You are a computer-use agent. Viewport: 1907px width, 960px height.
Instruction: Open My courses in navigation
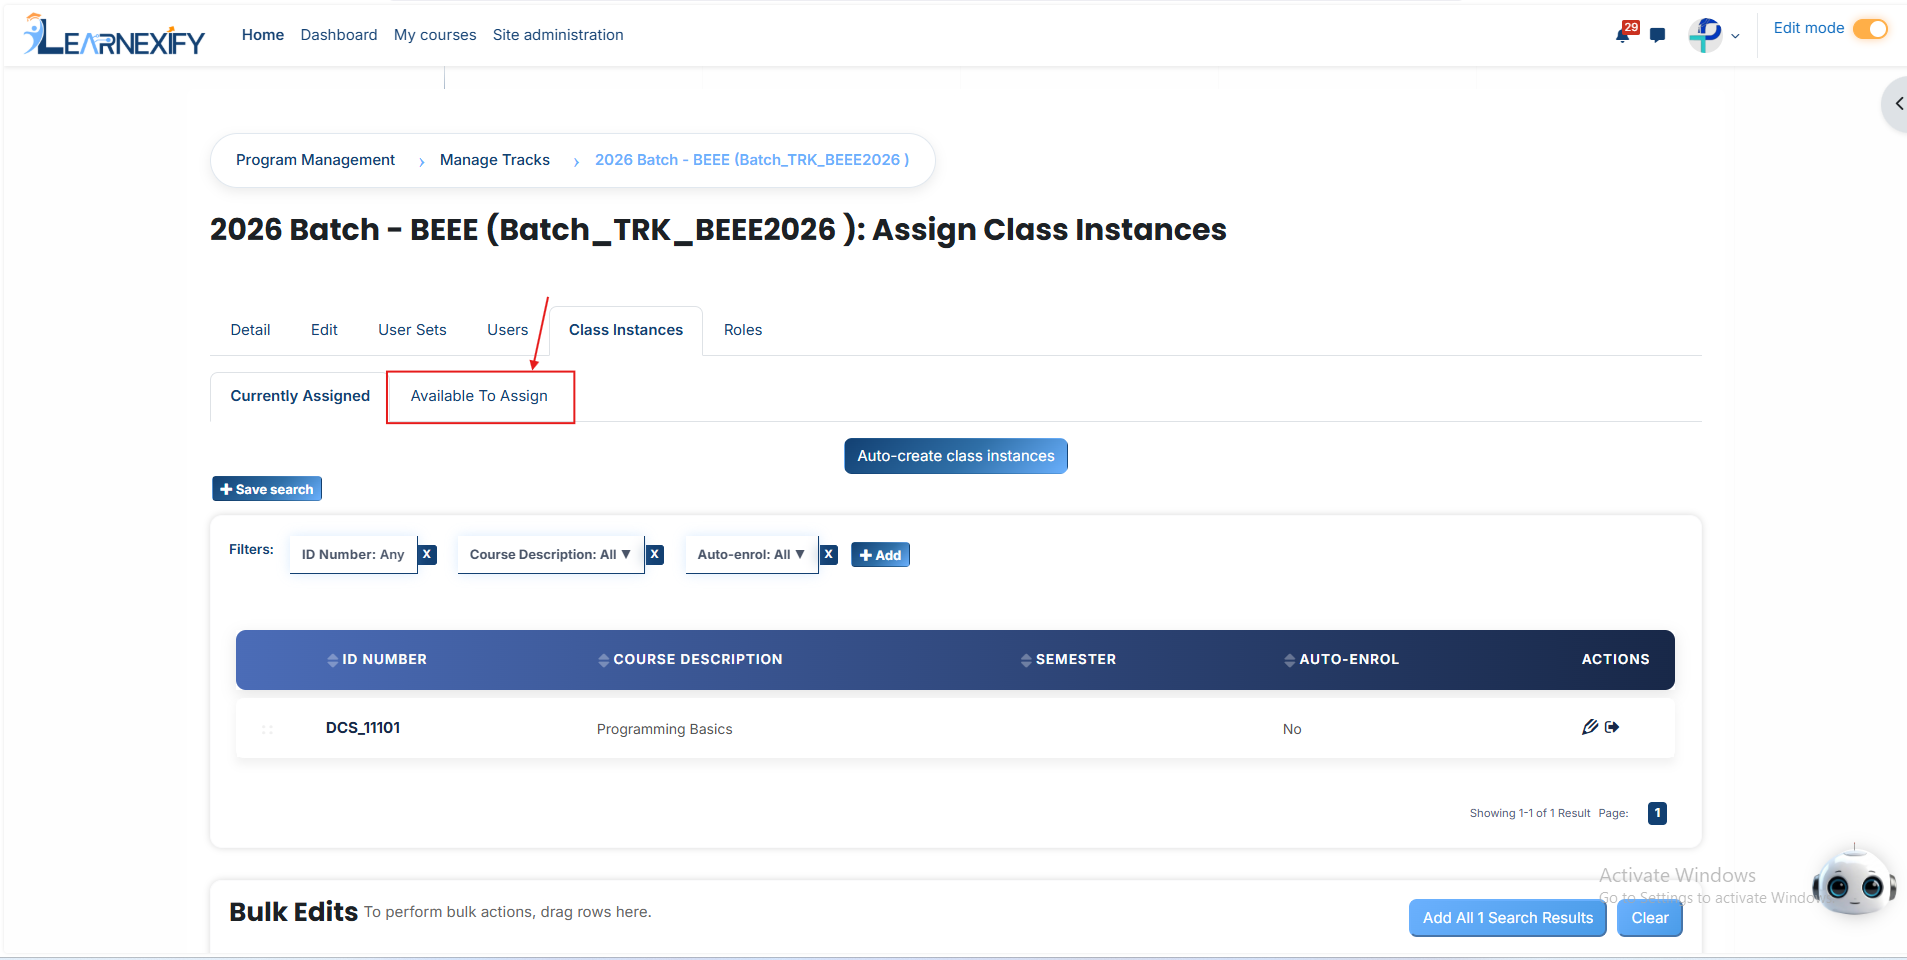pyautogui.click(x=435, y=35)
